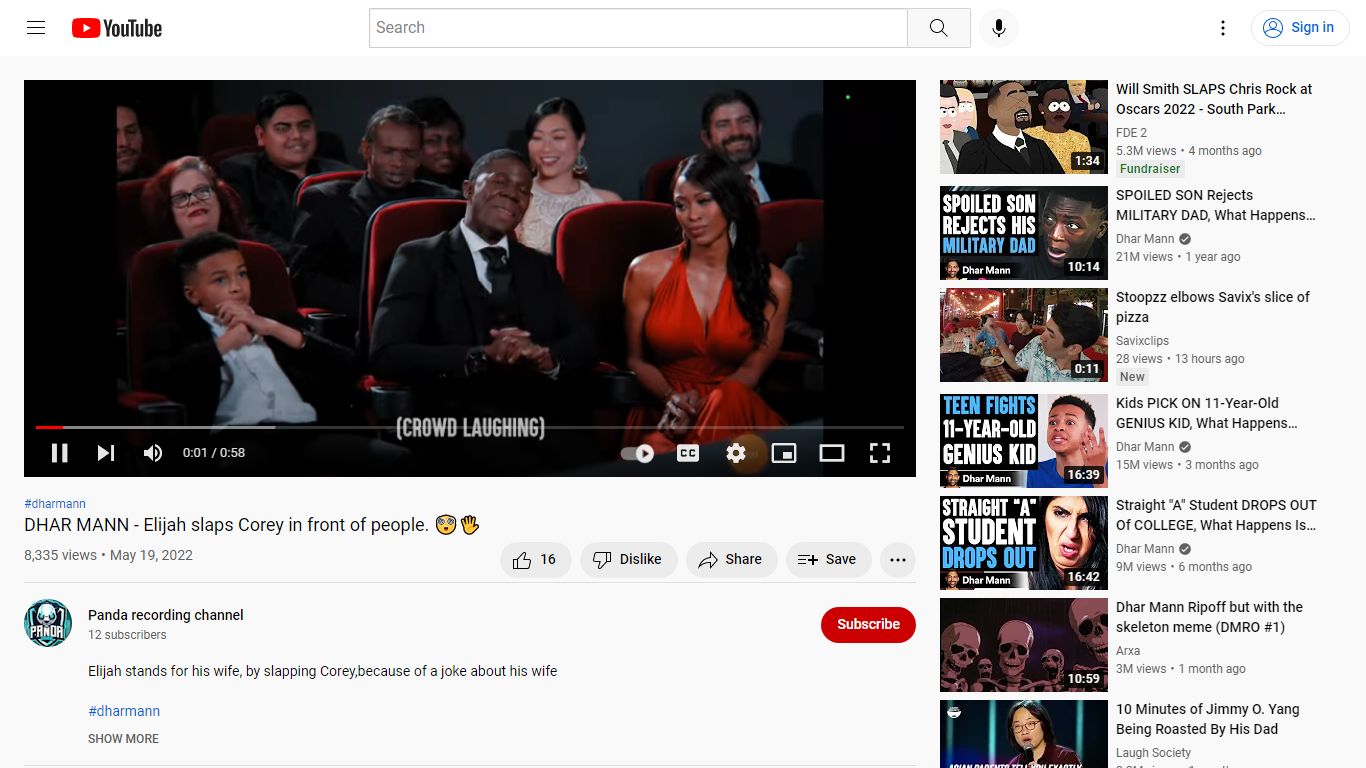
Task: Sign in to YouTube
Action: tap(1299, 28)
